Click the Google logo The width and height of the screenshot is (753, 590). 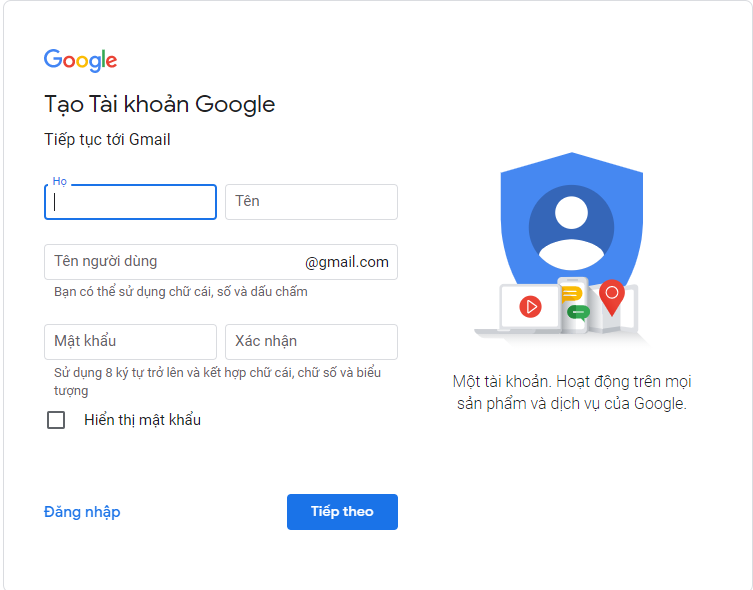(x=80, y=60)
